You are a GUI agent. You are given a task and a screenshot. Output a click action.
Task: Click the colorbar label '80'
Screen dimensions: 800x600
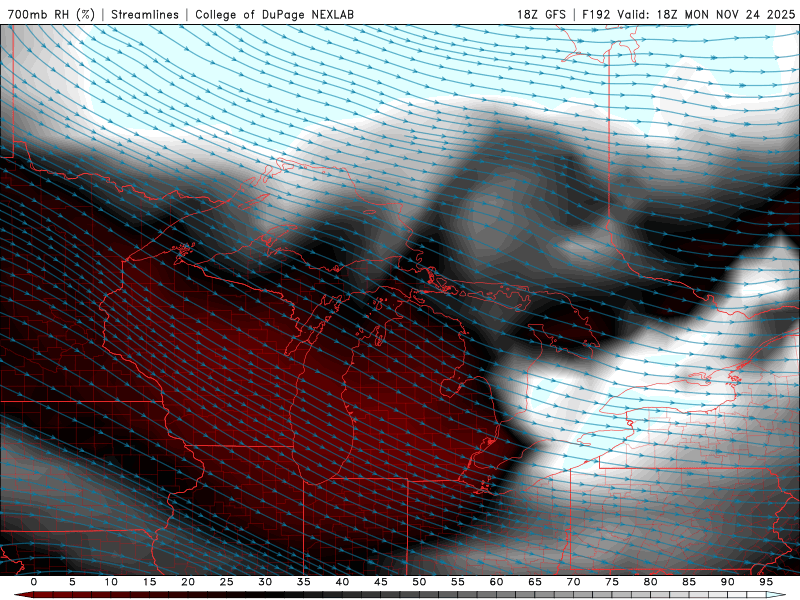pos(650,582)
